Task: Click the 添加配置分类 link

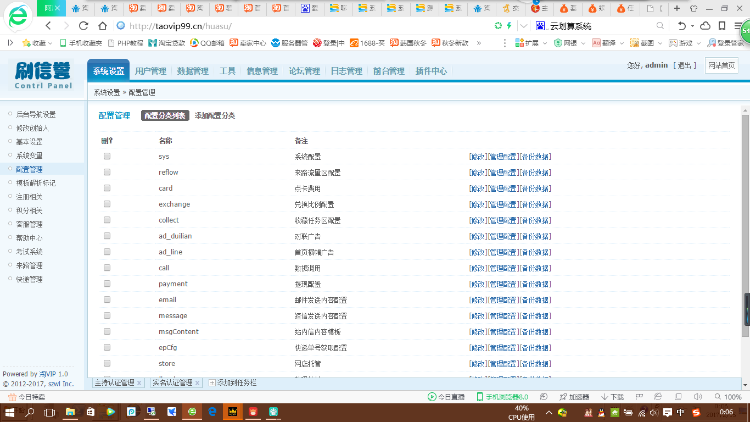Action: 215,116
